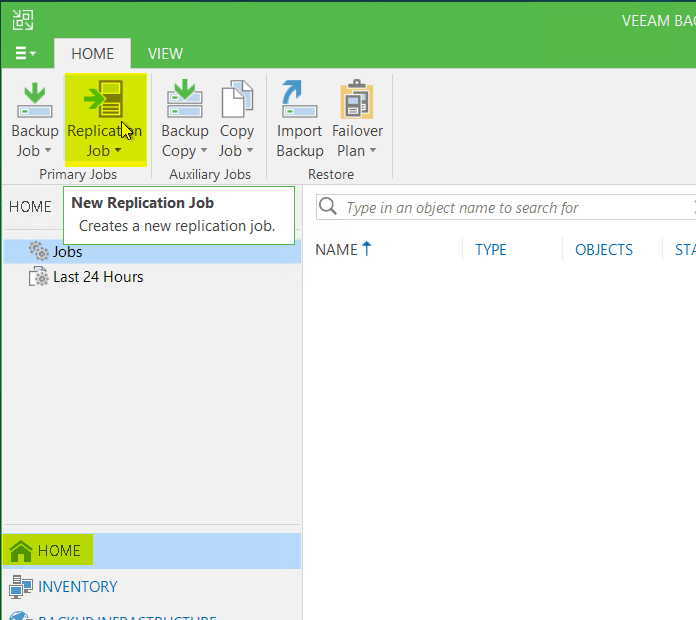
Task: Open the INVENTORY view
Action: coord(152,587)
